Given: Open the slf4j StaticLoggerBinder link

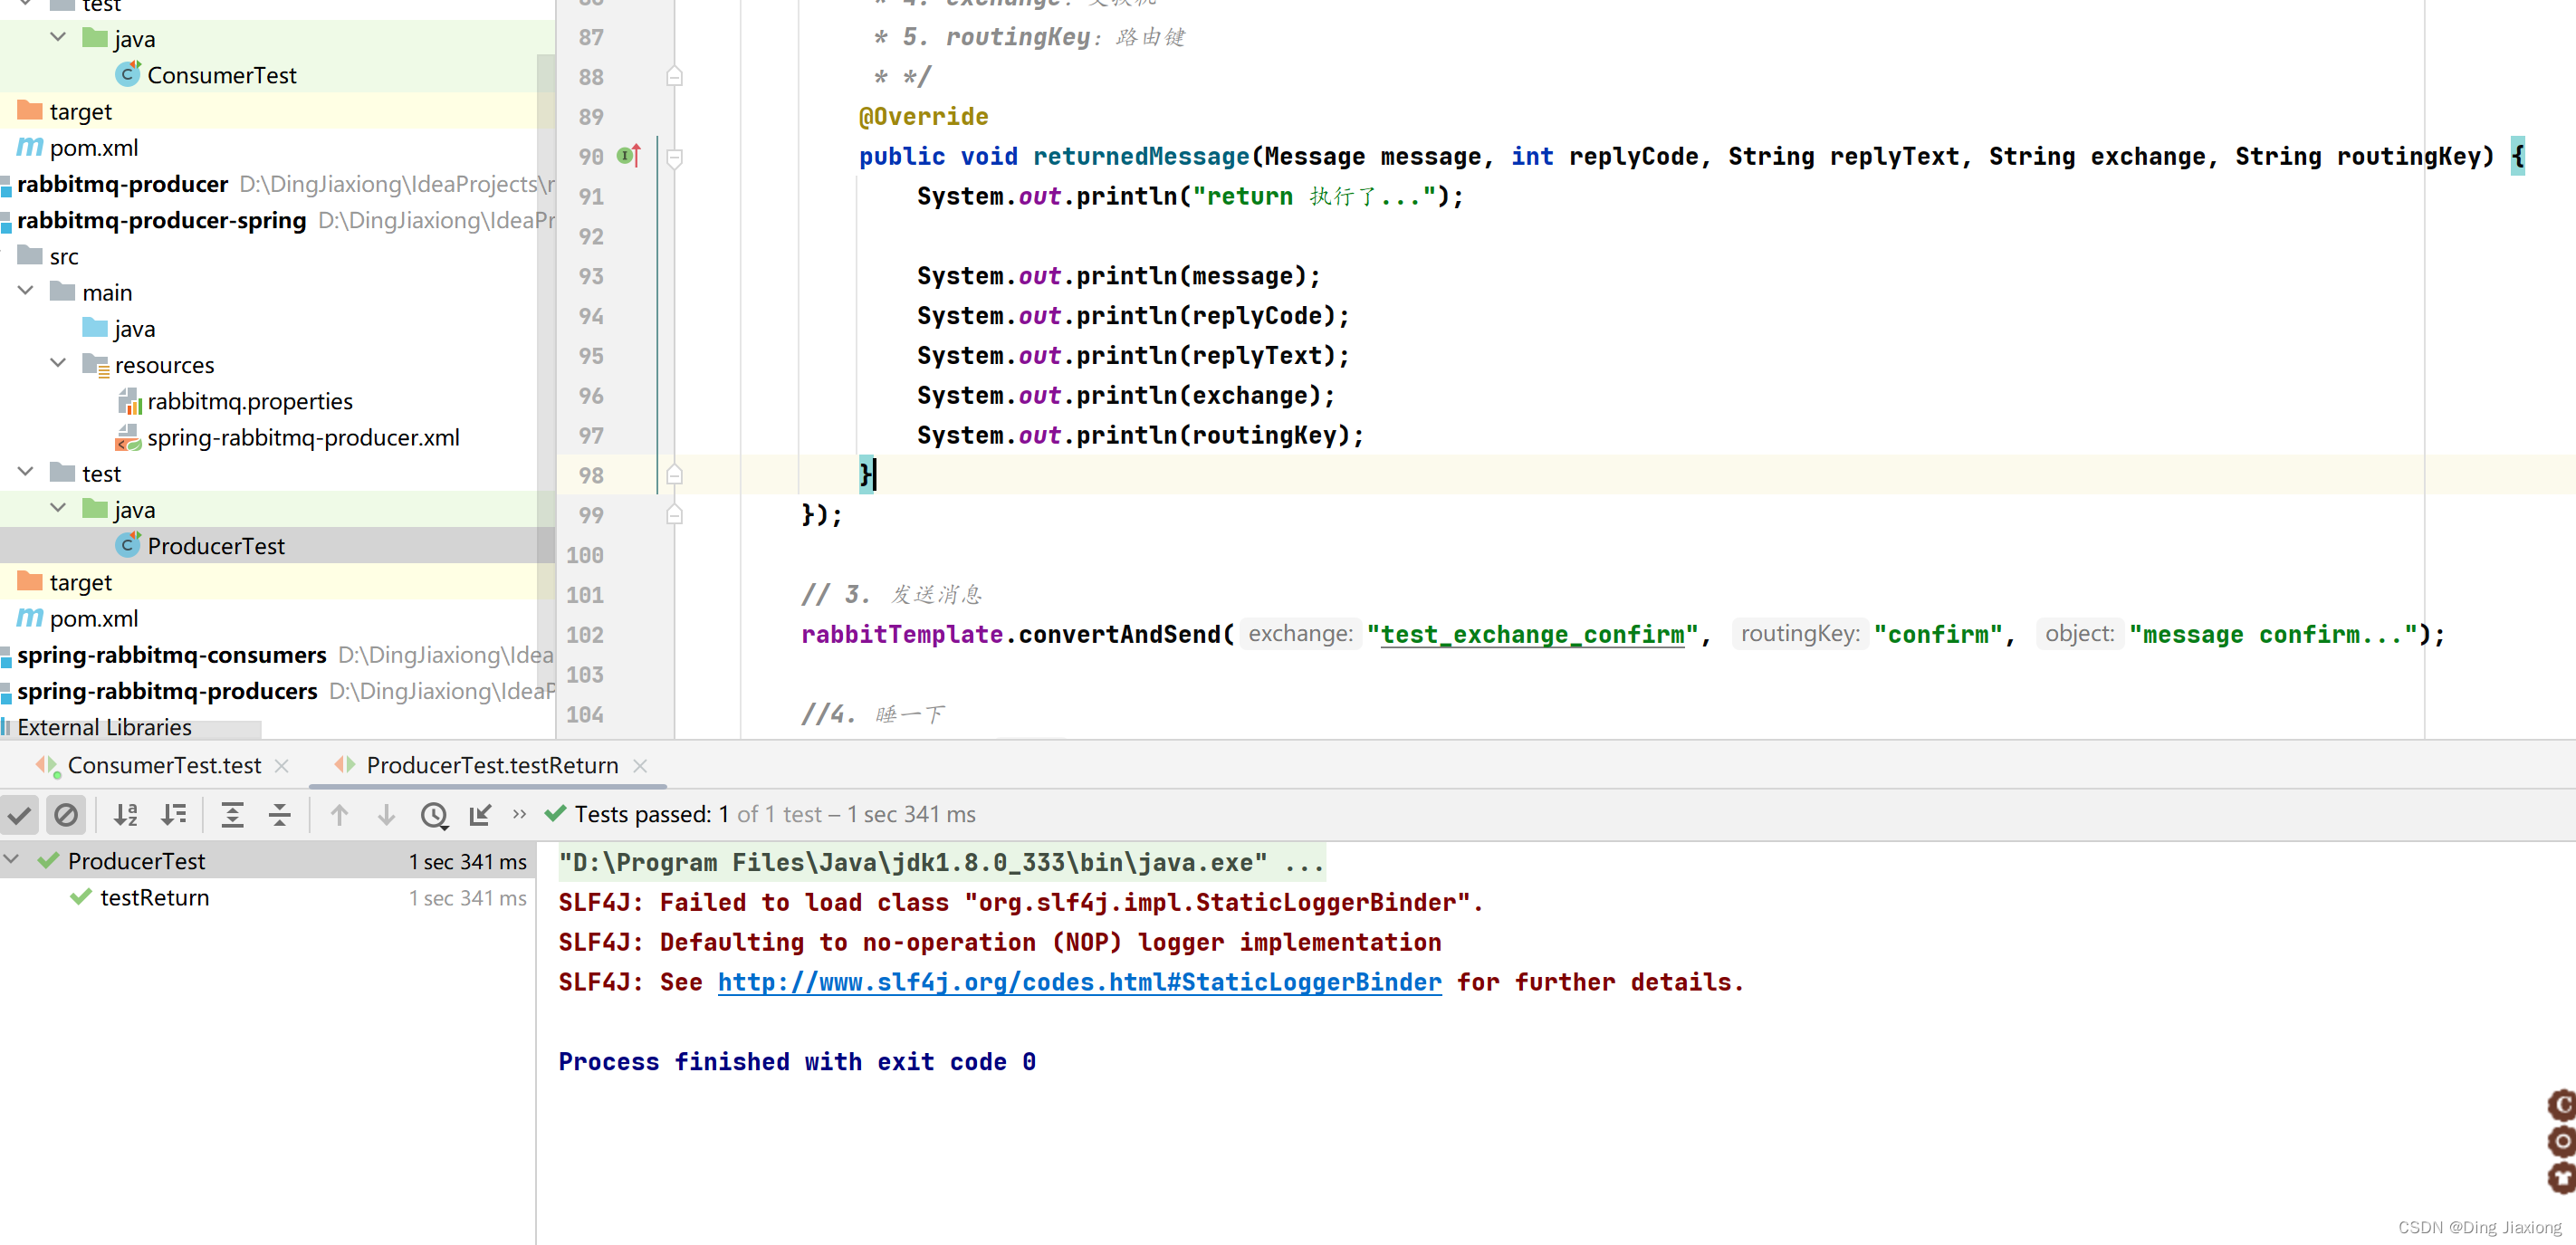Looking at the screenshot, I should pyautogui.click(x=1079, y=982).
